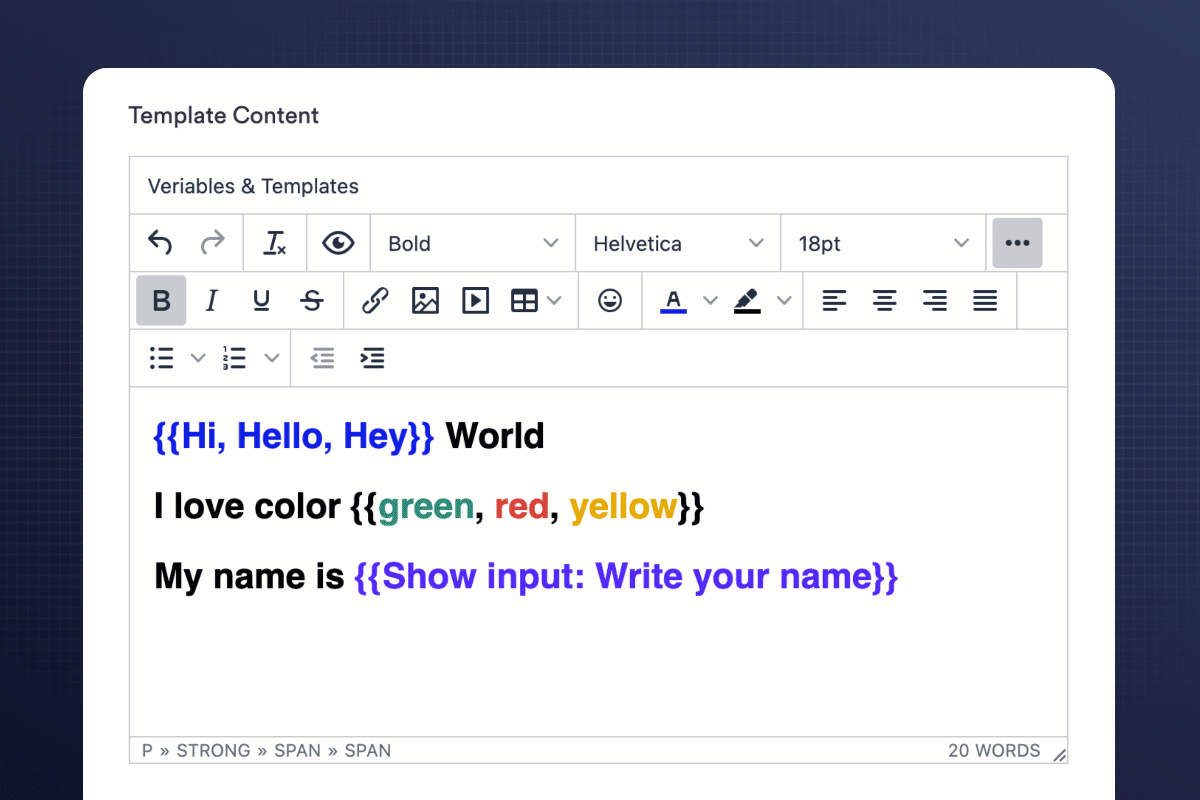1200x800 pixels.
Task: Align text center
Action: click(x=884, y=301)
